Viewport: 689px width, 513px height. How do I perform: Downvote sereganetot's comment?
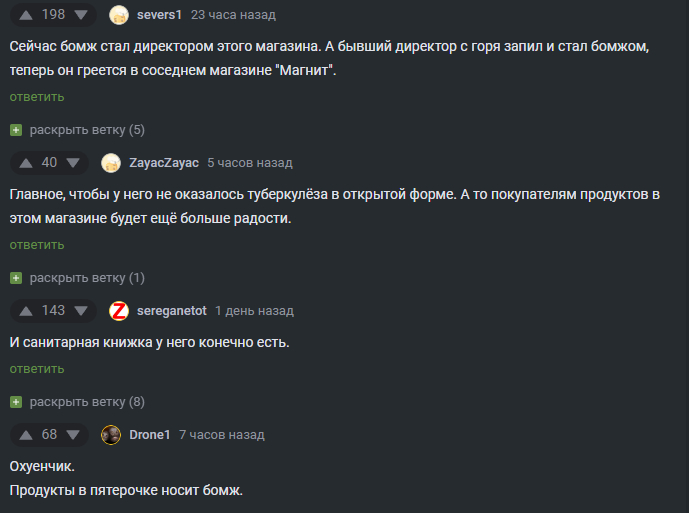81,311
